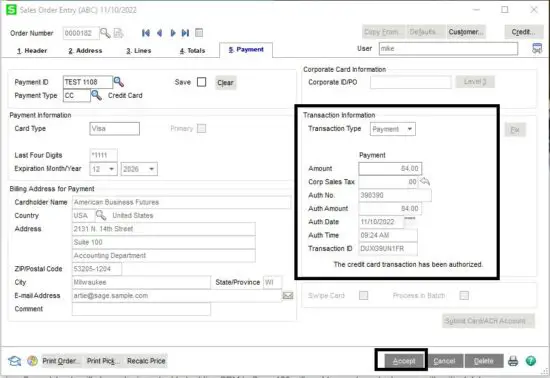Open the calculator icon beside navigation arrows
The image size is (550, 378).
pyautogui.click(x=199, y=33)
